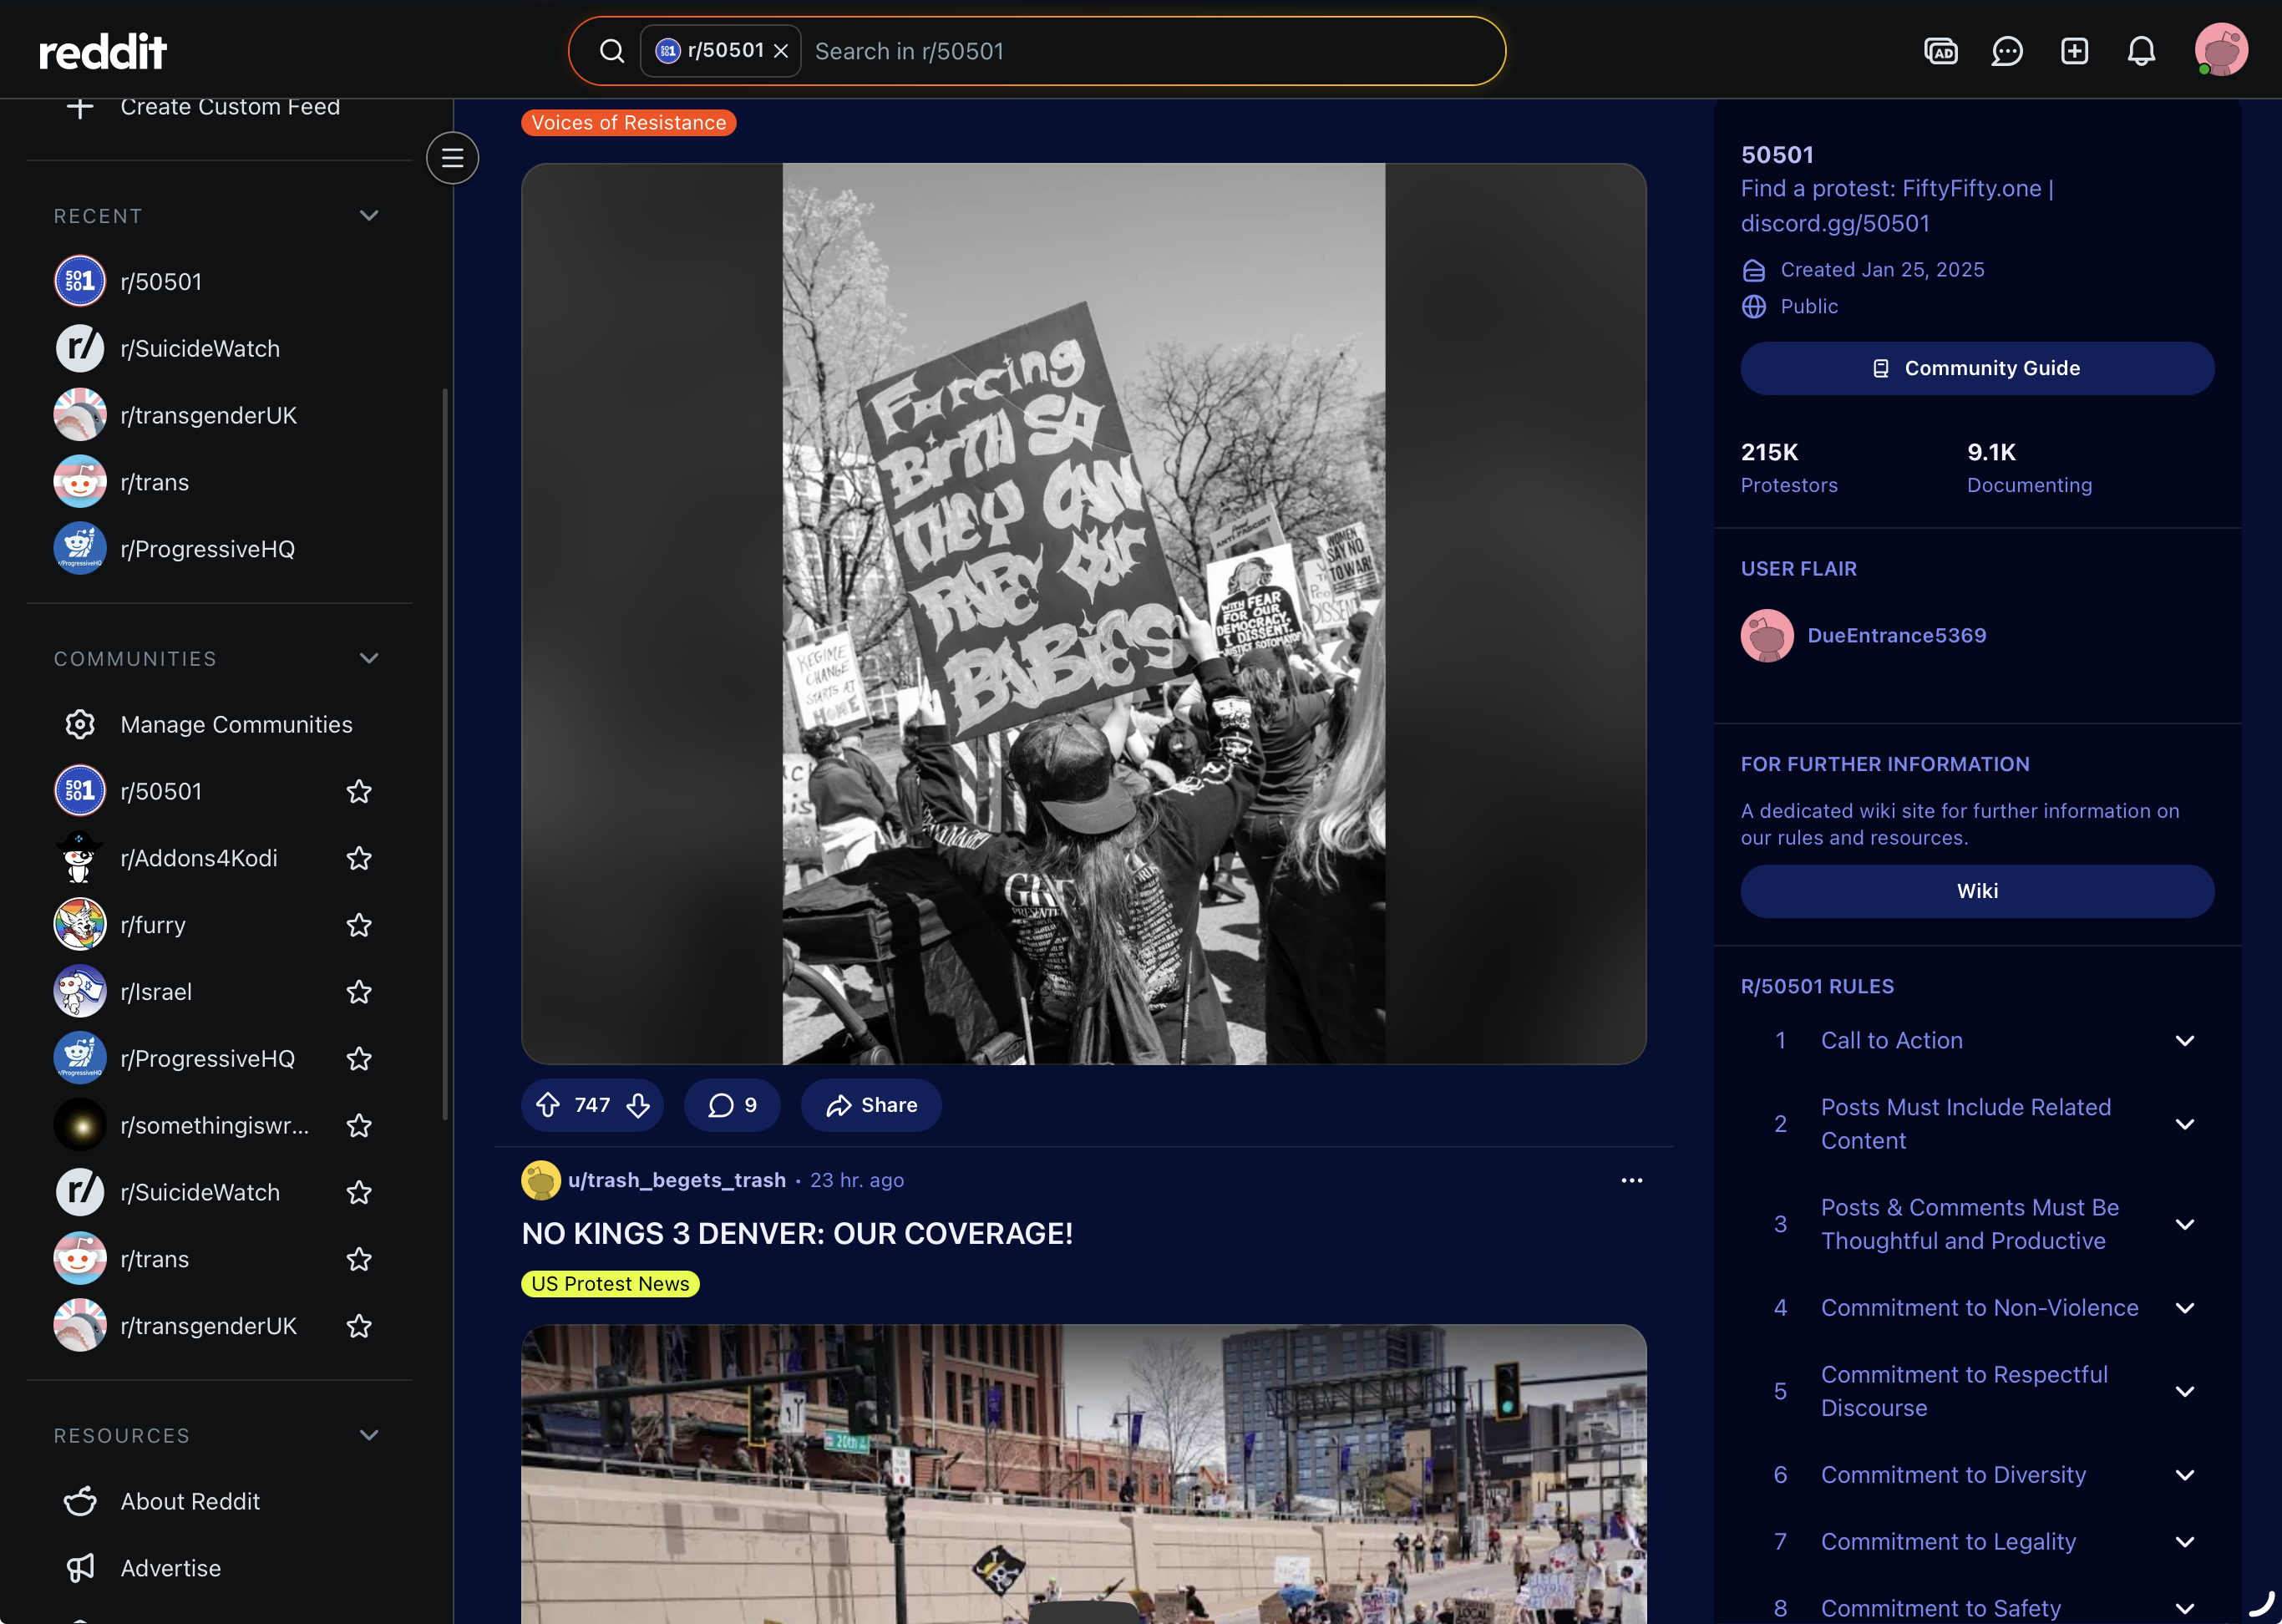Open the Wiki button
Screen dimensions: 2282x1624
coord(1976,890)
